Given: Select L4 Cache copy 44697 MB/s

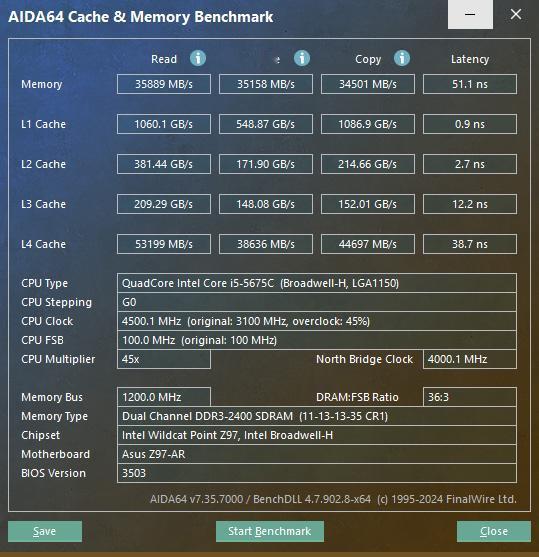Looking at the screenshot, I should click(x=368, y=244).
